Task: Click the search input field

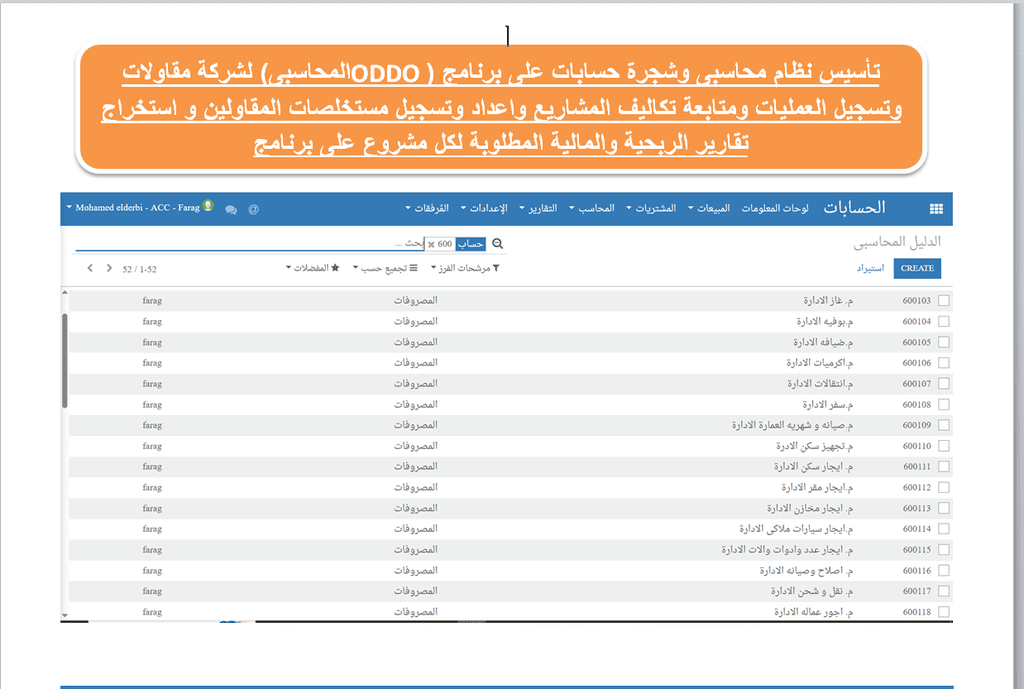Action: click(x=248, y=244)
